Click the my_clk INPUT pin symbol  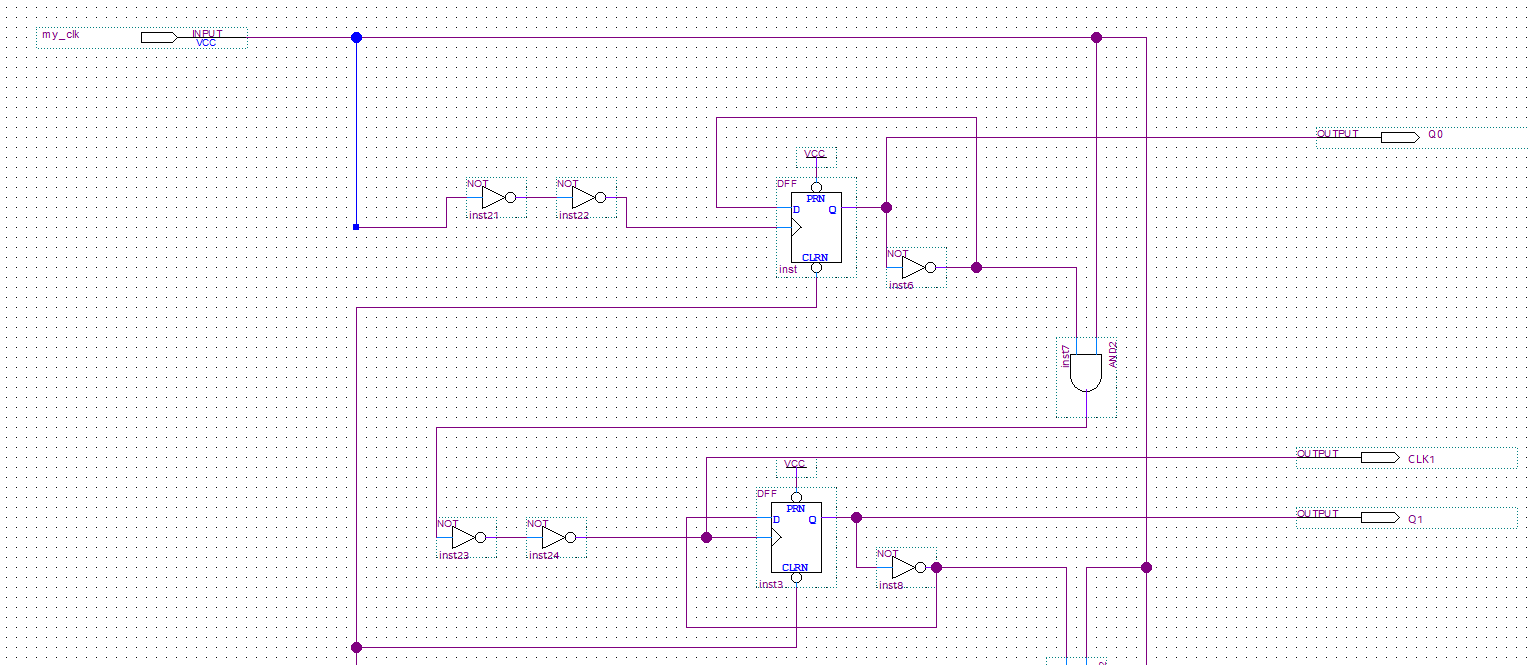pyautogui.click(x=160, y=36)
